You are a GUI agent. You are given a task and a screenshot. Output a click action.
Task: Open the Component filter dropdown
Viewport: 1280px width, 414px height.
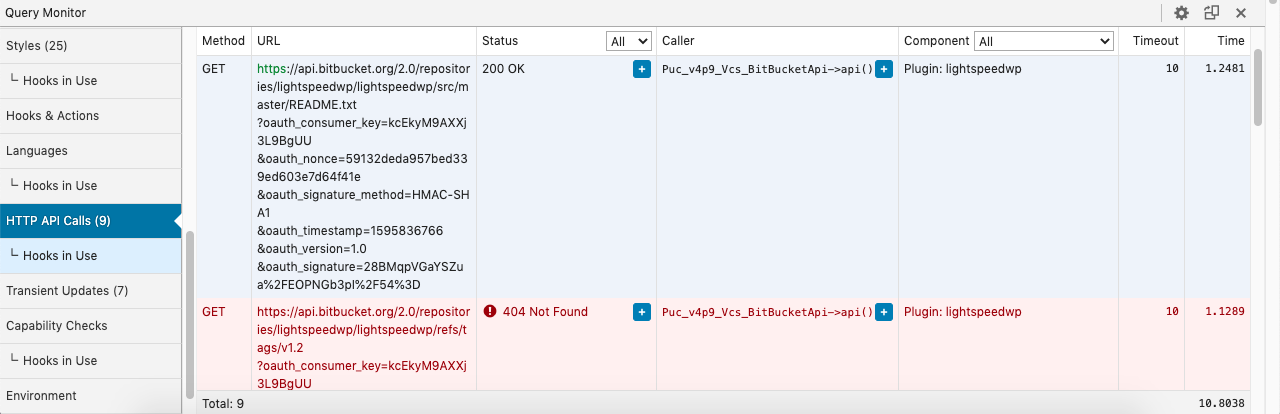[1044, 41]
